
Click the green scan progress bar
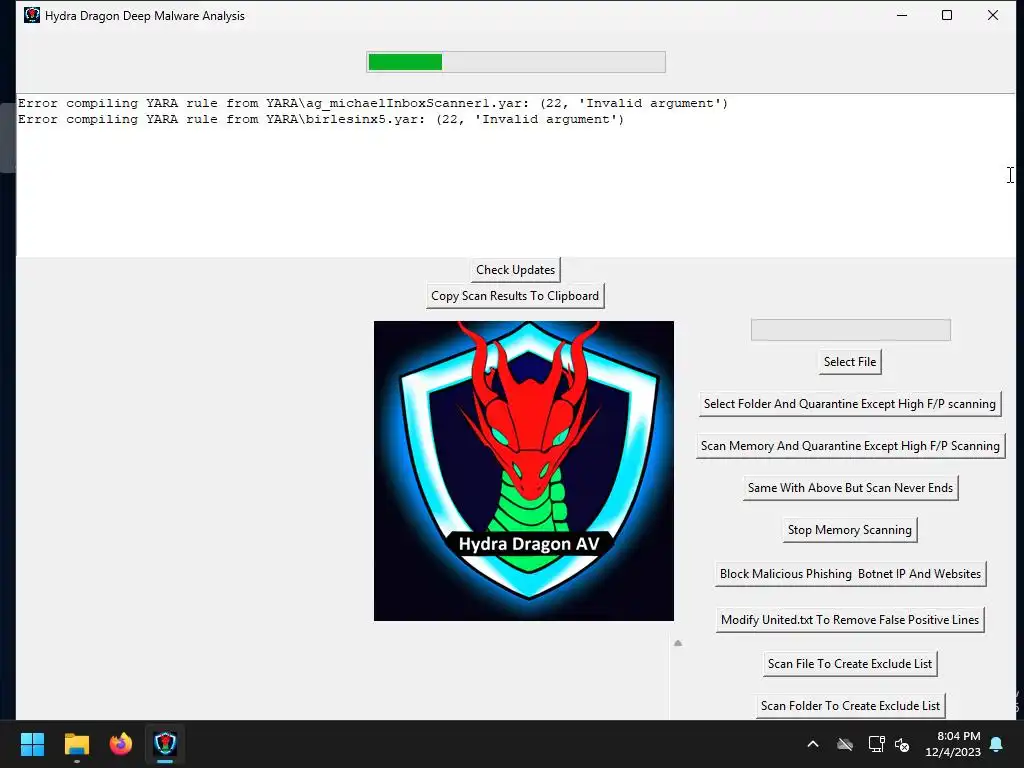(x=516, y=62)
